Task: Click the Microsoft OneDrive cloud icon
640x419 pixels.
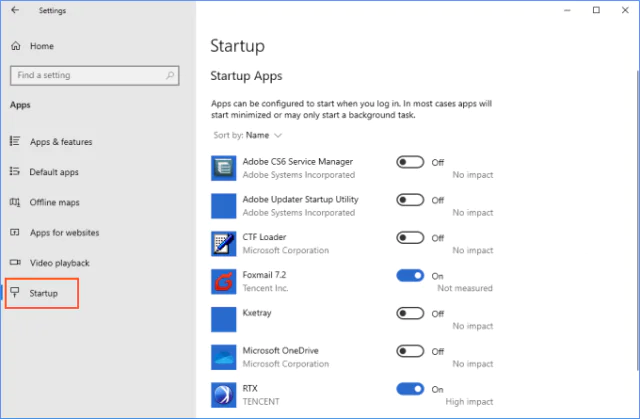Action: pos(223,357)
